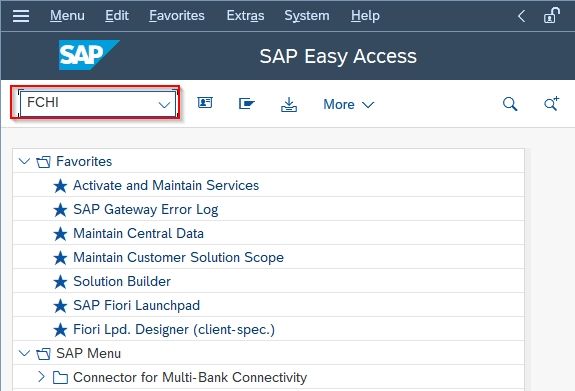The image size is (575, 391).
Task: Open the Extras menu
Action: point(245,16)
